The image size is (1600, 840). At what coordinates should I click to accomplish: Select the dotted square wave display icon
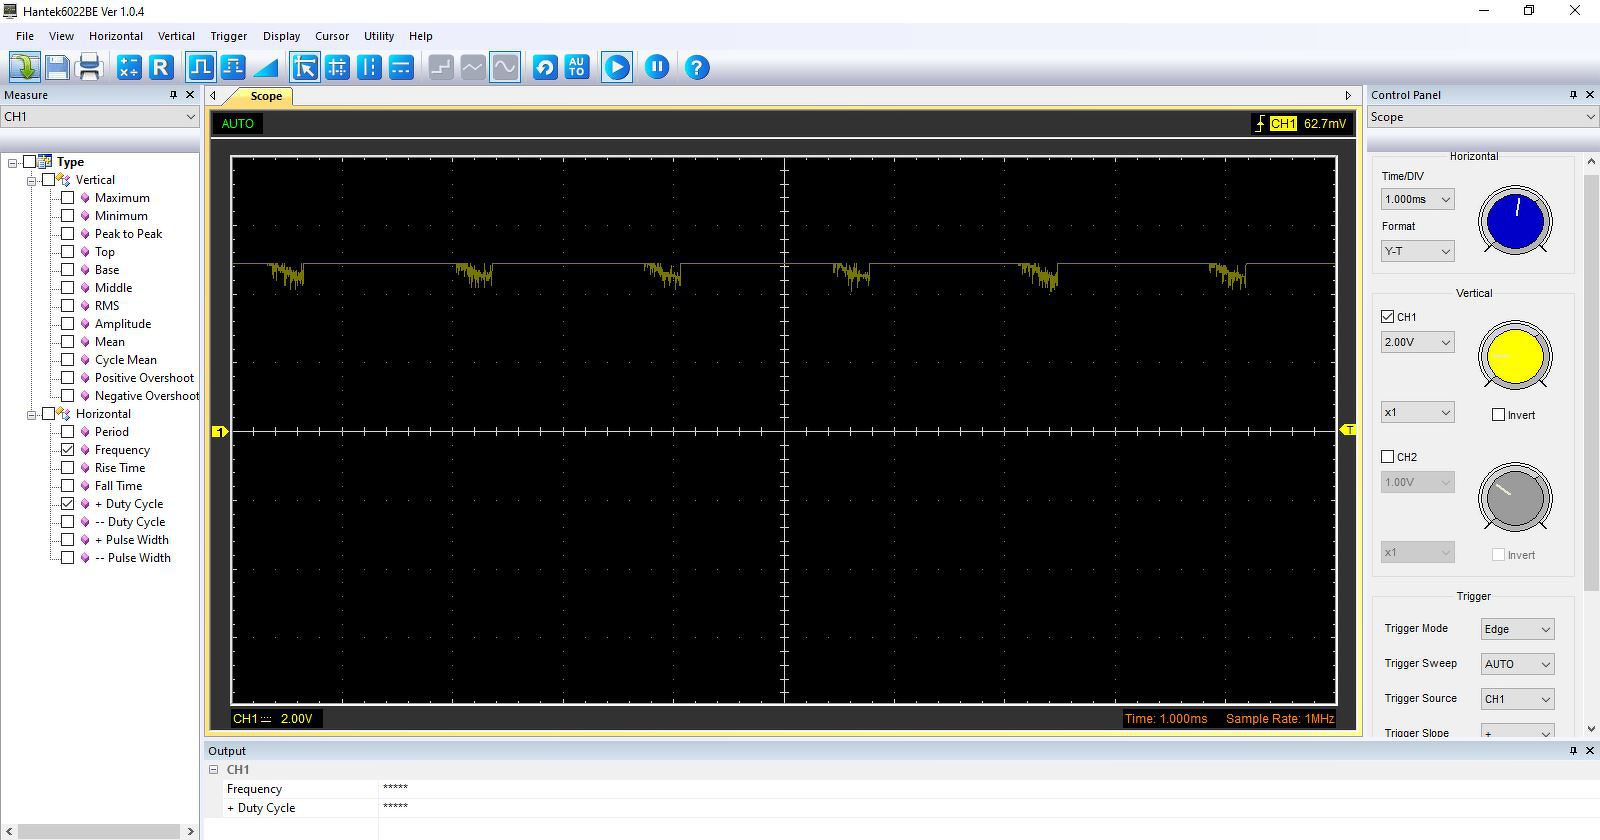(x=233, y=67)
